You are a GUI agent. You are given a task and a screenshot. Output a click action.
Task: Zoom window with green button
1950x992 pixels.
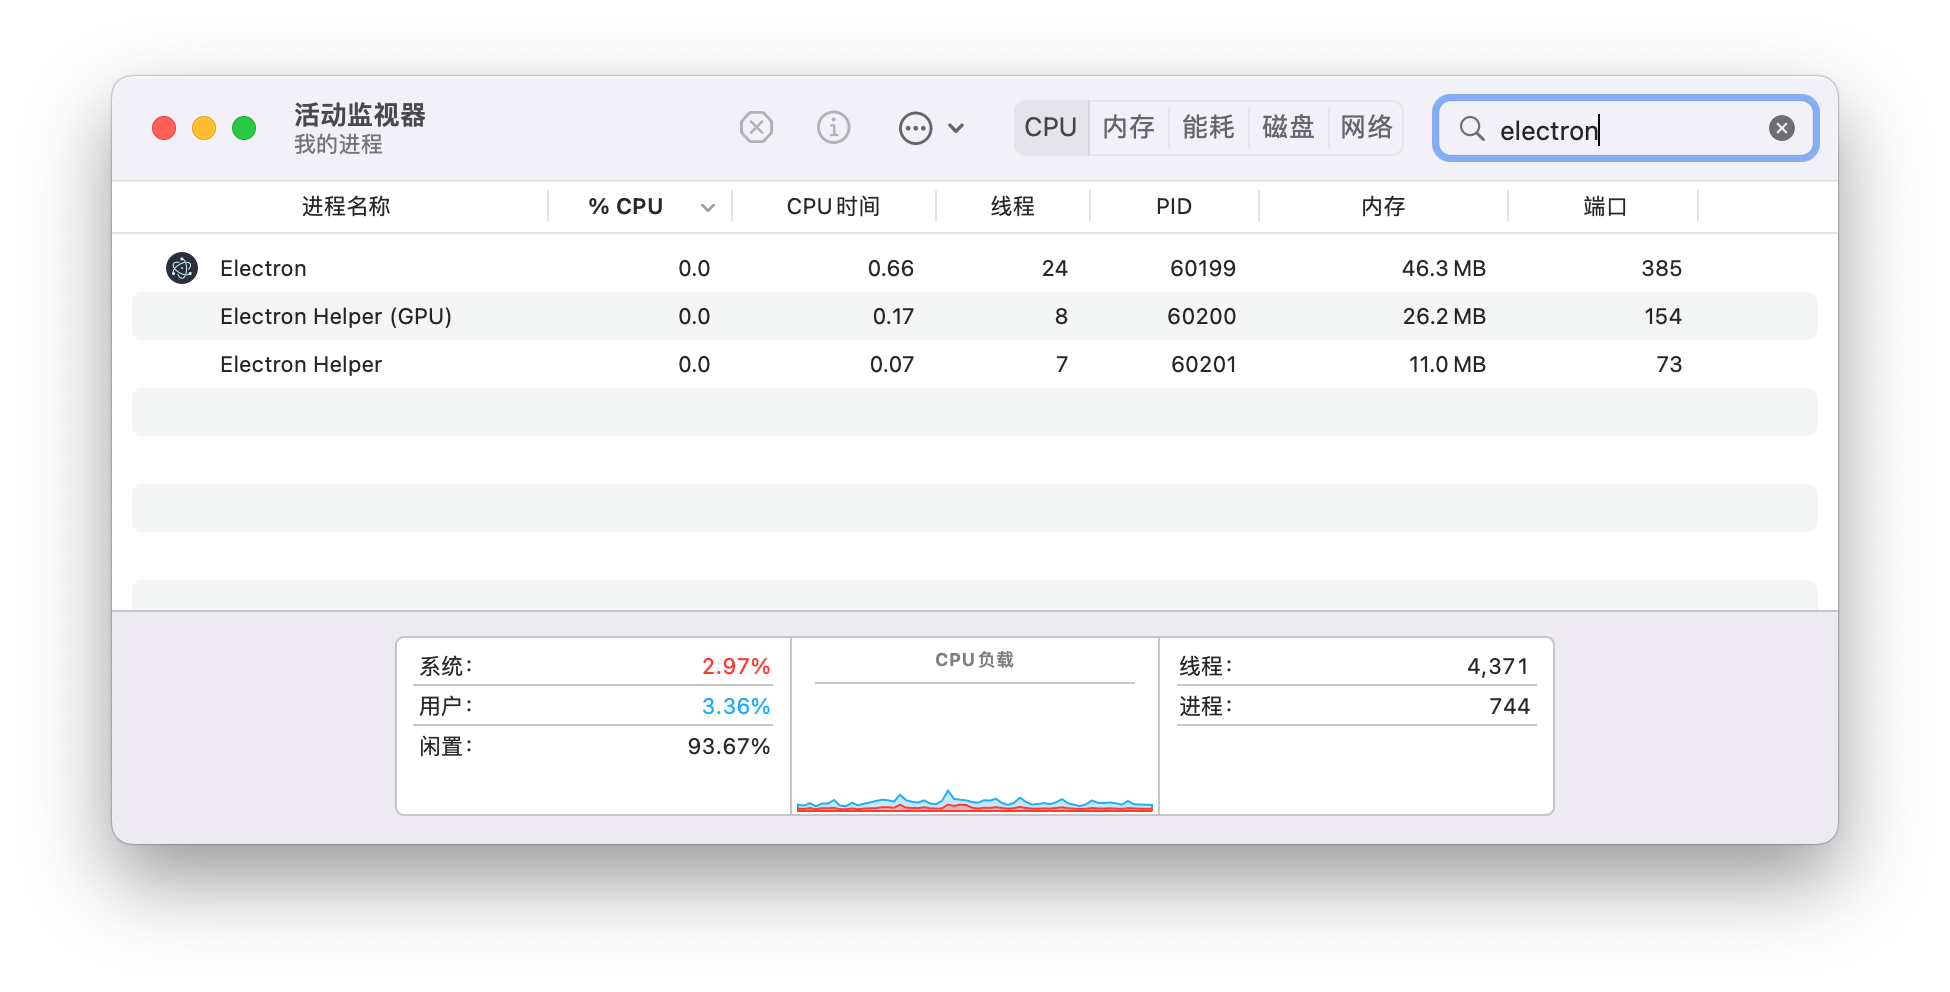click(244, 128)
